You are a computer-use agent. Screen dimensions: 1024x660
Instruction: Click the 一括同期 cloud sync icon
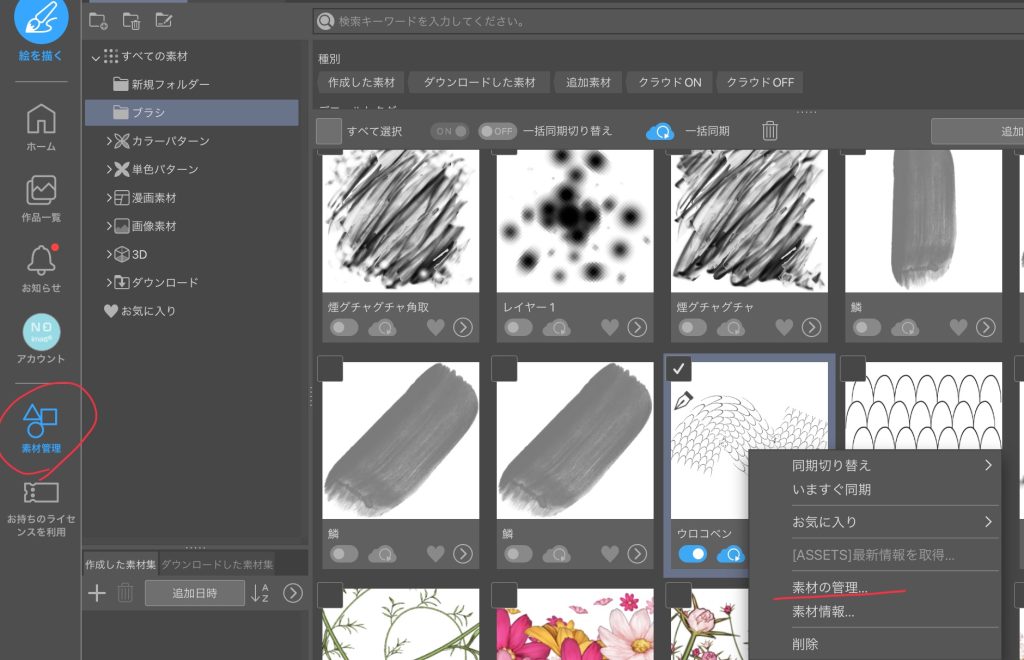pos(660,131)
